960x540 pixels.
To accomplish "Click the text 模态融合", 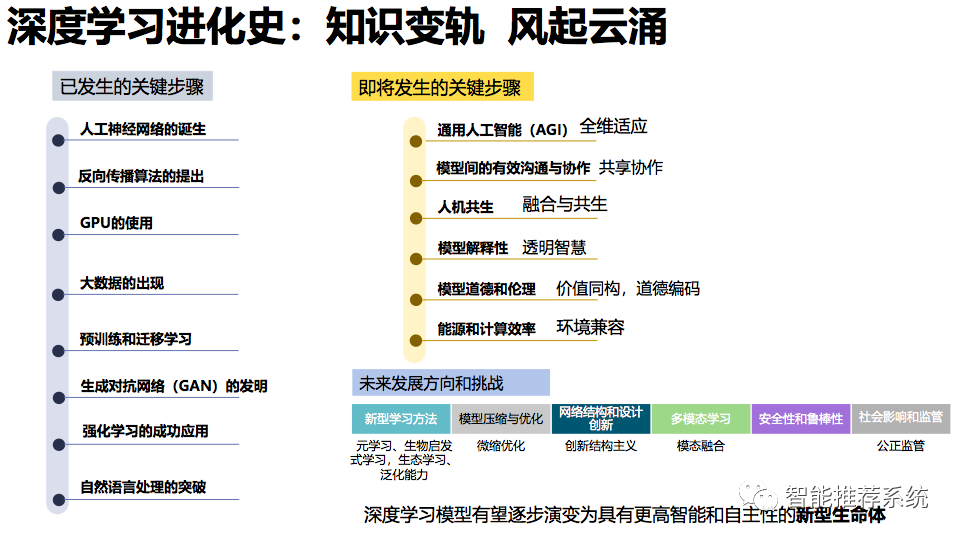I will [701, 446].
